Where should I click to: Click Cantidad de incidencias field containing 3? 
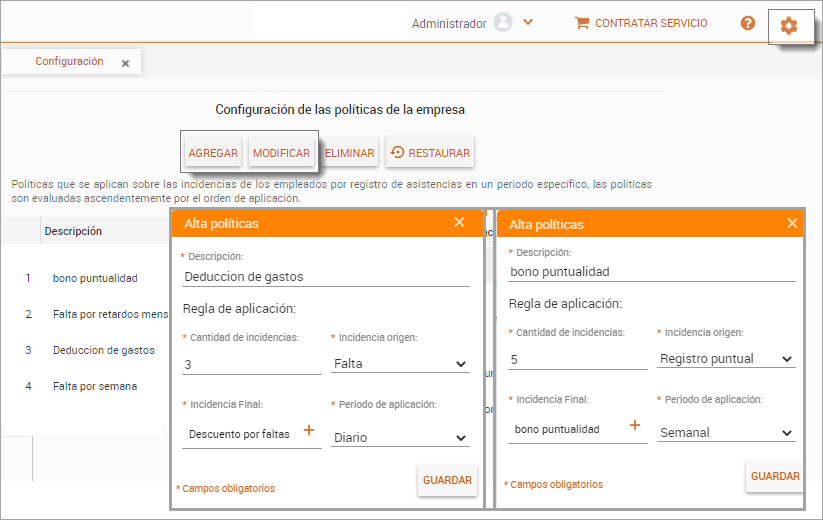click(251, 365)
